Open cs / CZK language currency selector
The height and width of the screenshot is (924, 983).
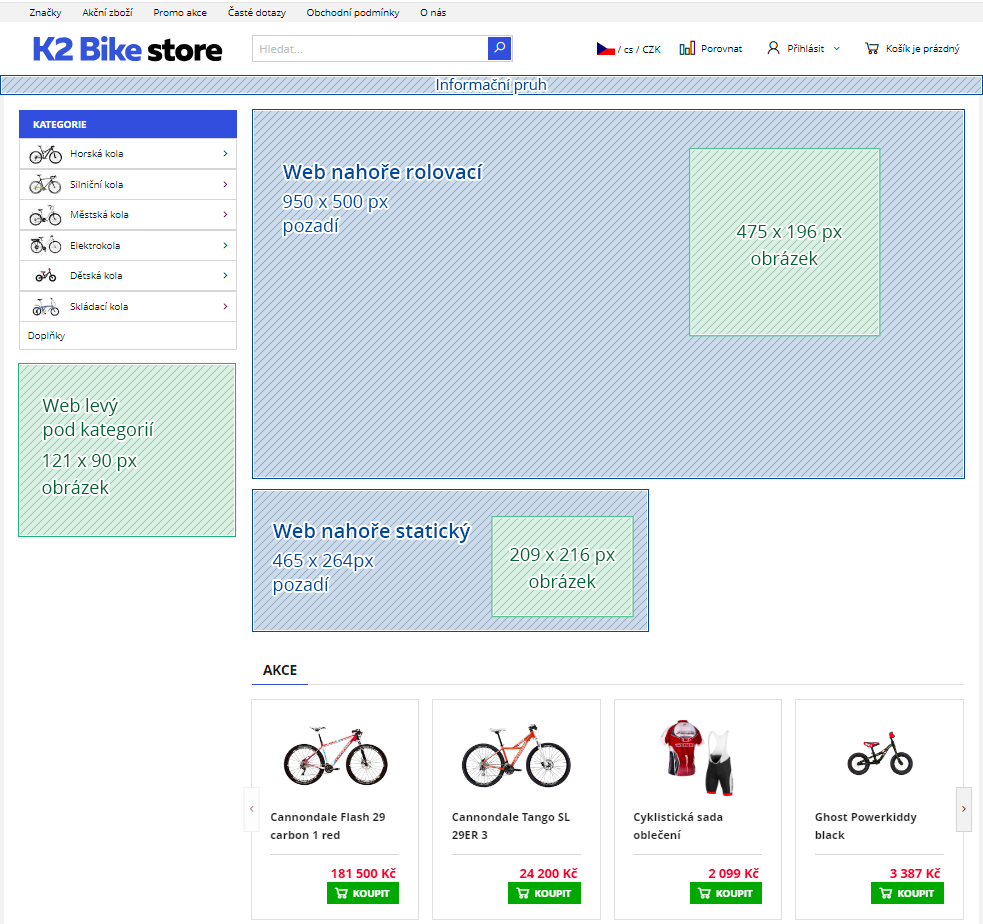[x=629, y=49]
